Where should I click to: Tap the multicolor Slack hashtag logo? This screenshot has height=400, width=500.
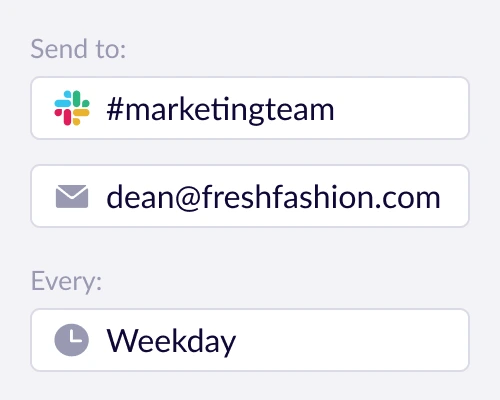72,108
